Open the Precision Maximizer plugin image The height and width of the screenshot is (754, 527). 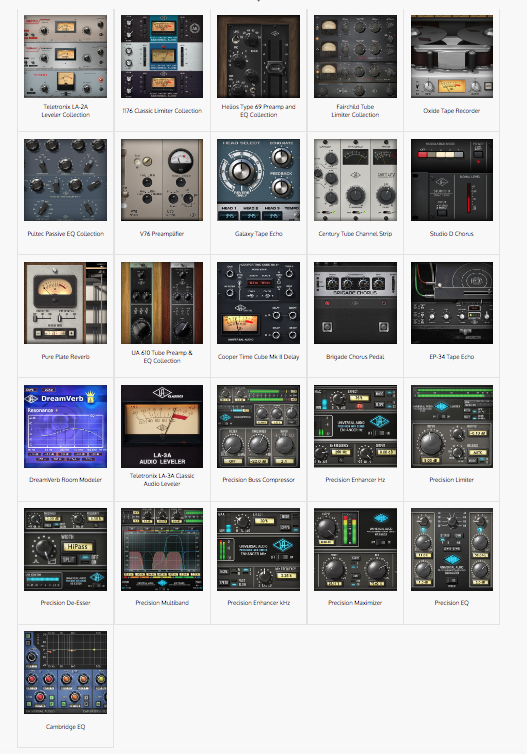pyautogui.click(x=355, y=549)
